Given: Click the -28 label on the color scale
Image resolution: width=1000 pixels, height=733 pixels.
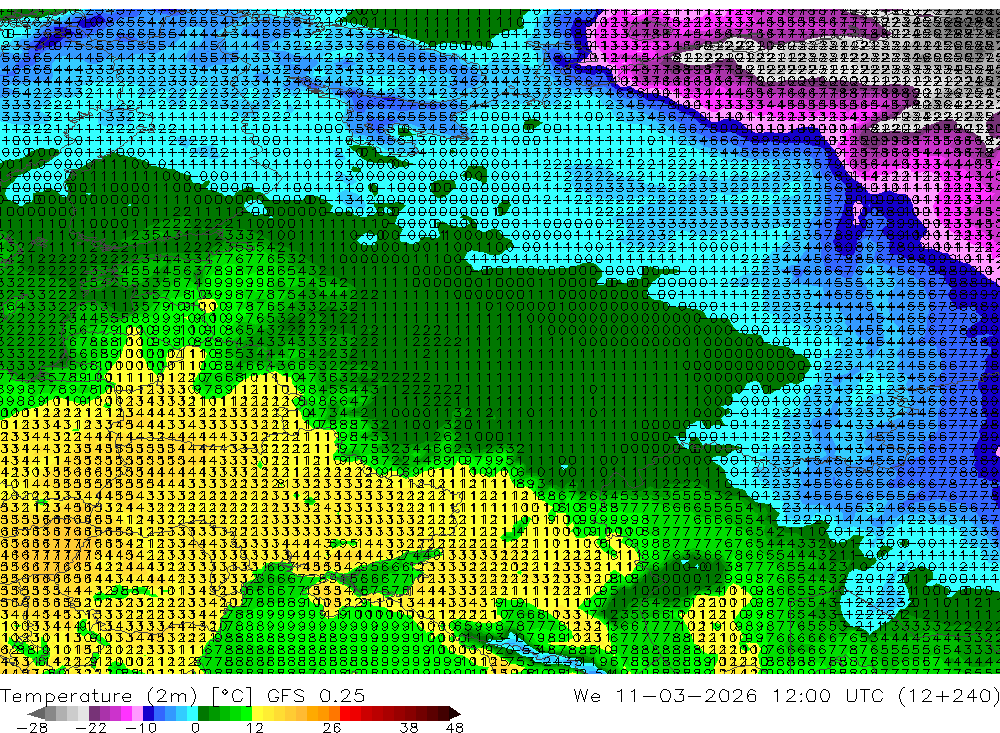Looking at the screenshot, I should 32,728.
